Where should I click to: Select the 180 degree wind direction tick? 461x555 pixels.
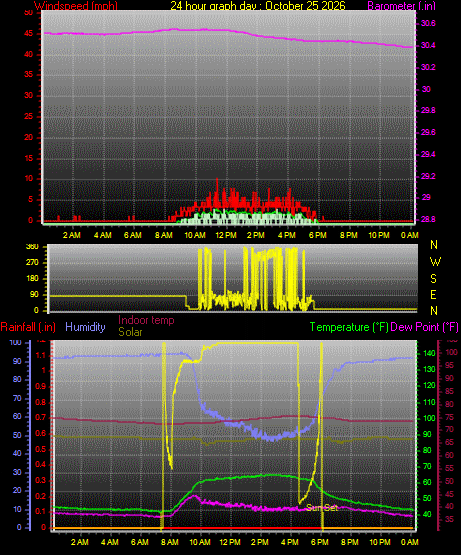32,279
